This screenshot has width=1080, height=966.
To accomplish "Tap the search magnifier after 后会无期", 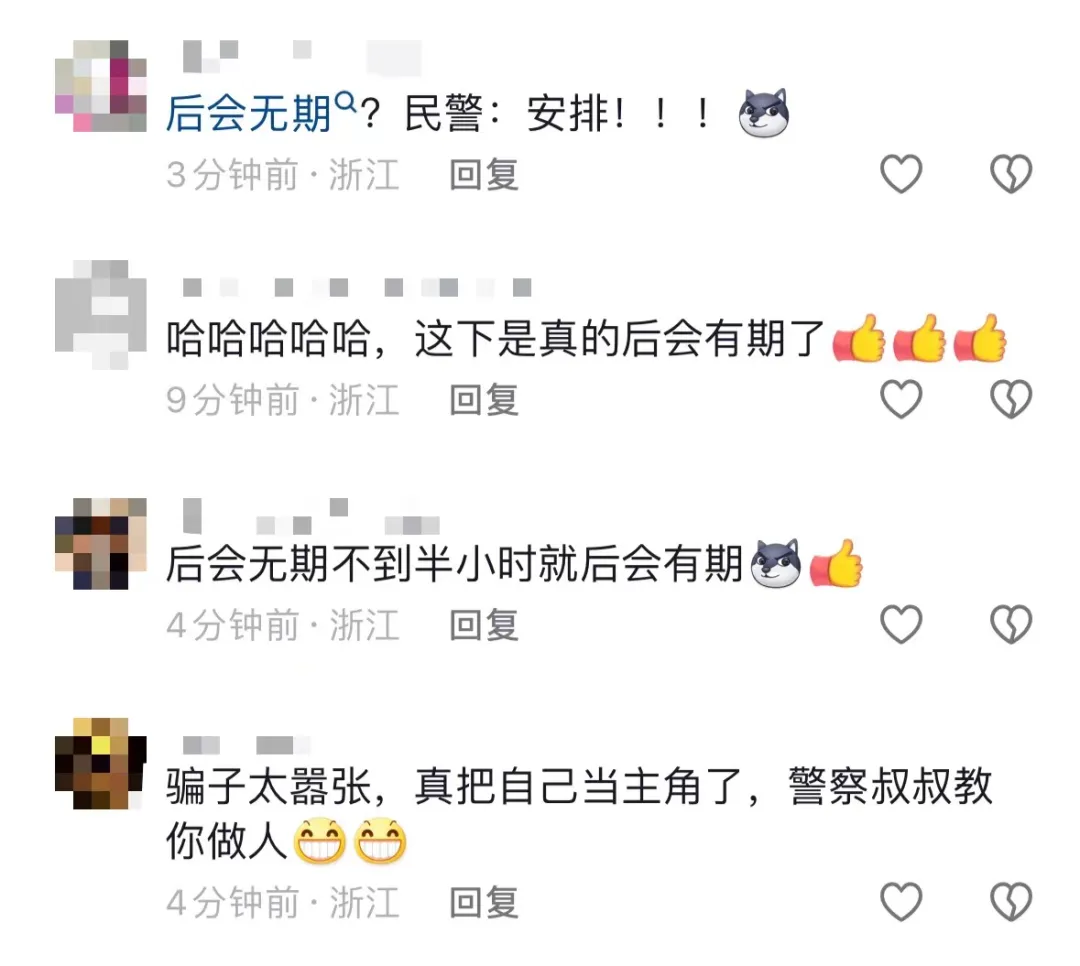I will [345, 103].
